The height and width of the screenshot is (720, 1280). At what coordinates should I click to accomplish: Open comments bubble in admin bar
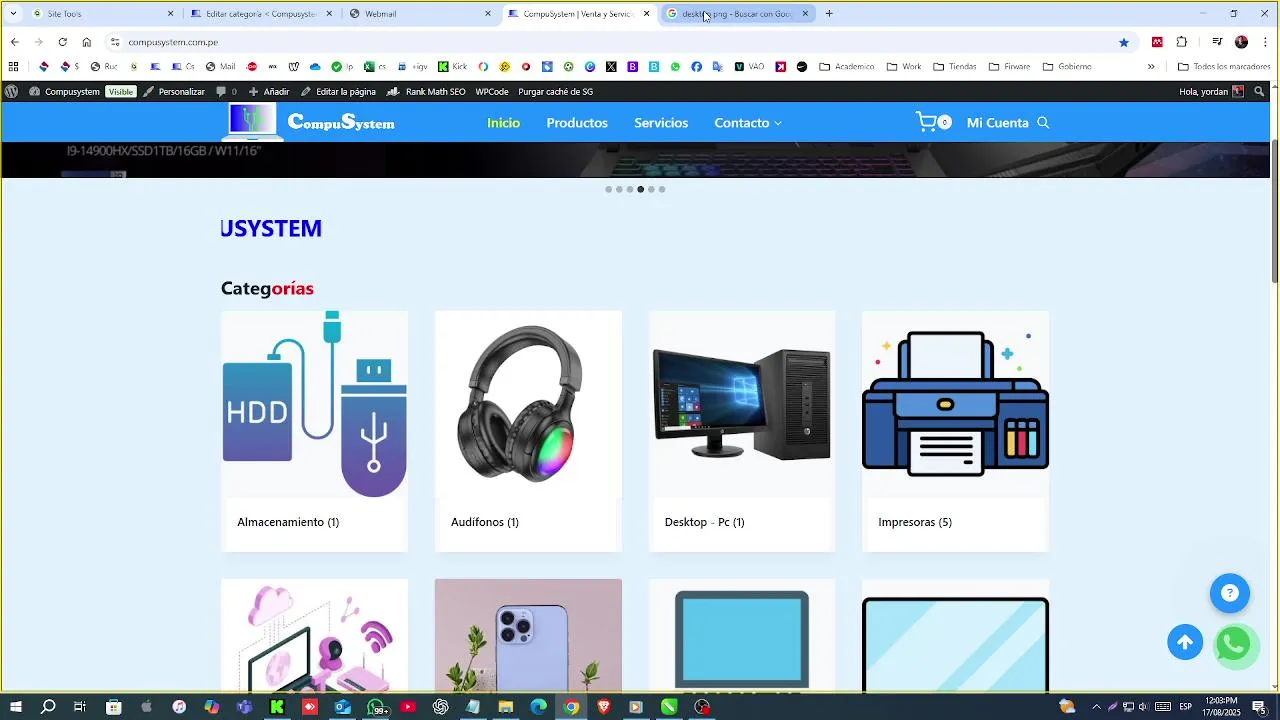click(227, 91)
